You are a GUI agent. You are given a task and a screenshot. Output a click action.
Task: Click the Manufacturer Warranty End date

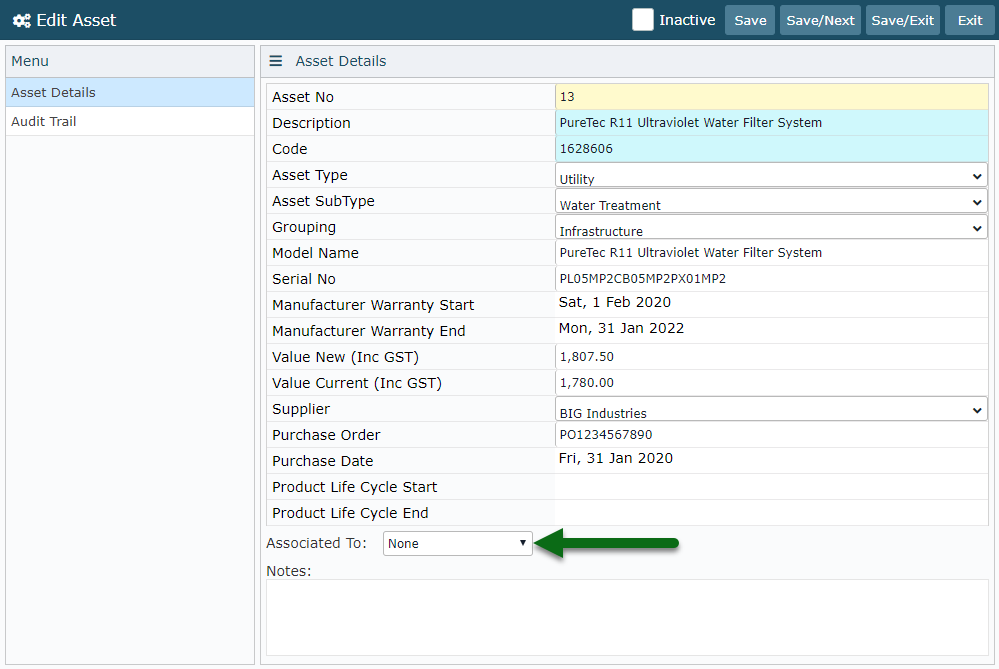621,329
